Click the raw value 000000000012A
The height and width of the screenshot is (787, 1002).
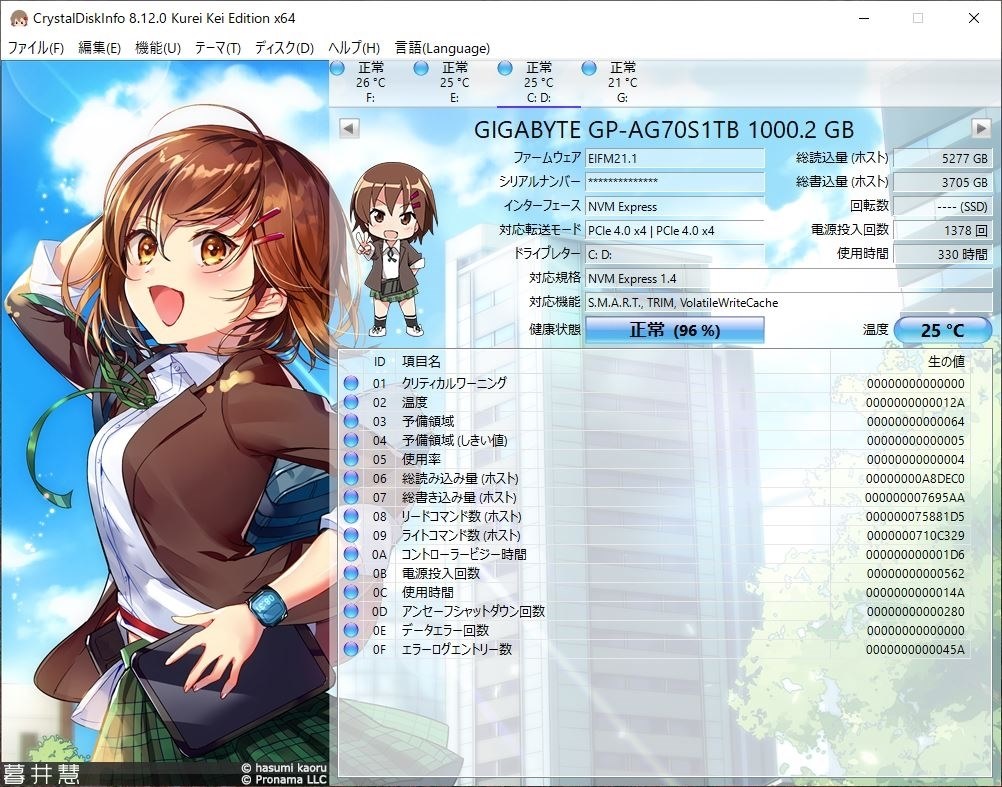tap(915, 402)
